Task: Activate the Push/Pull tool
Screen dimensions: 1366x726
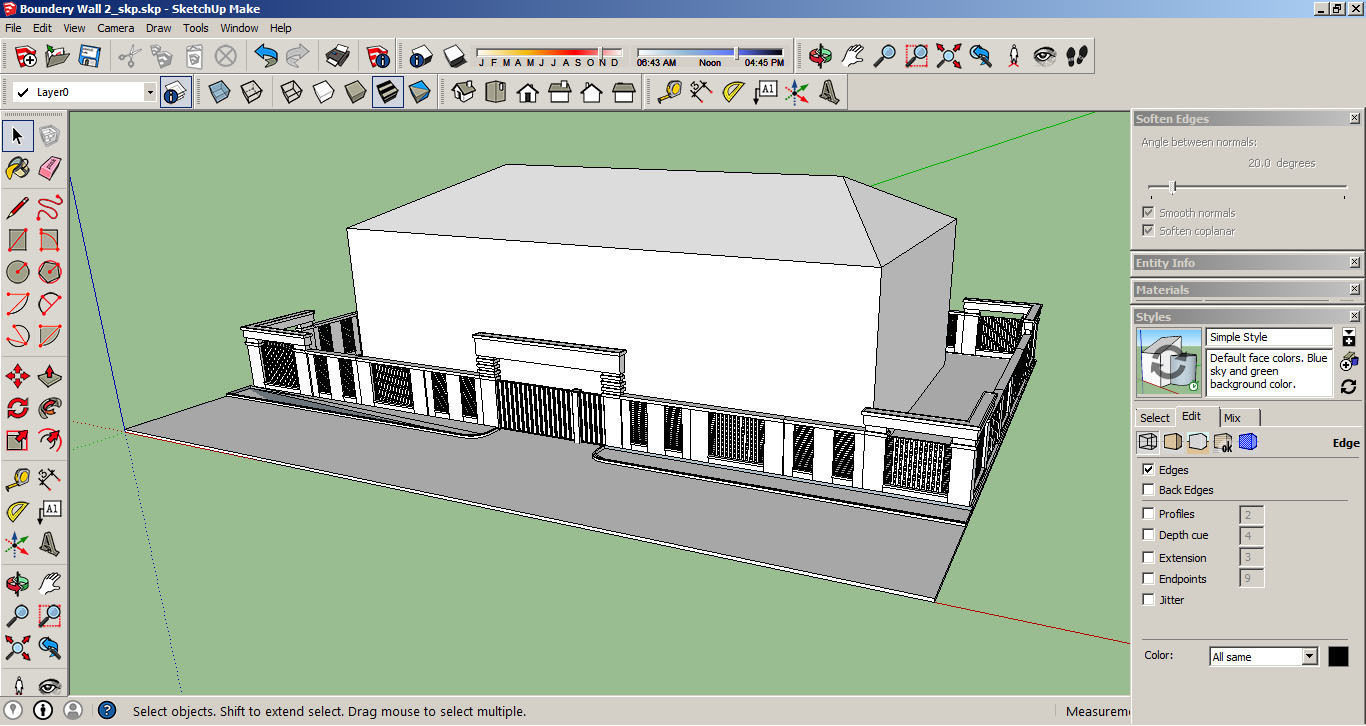Action: 49,376
